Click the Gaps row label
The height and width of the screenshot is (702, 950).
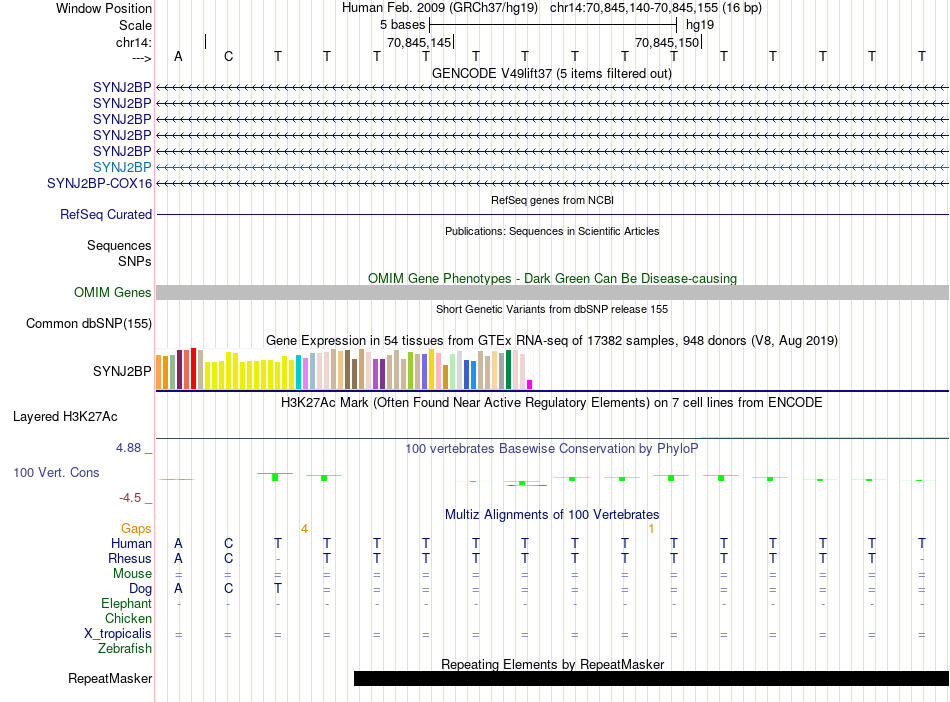coord(136,529)
